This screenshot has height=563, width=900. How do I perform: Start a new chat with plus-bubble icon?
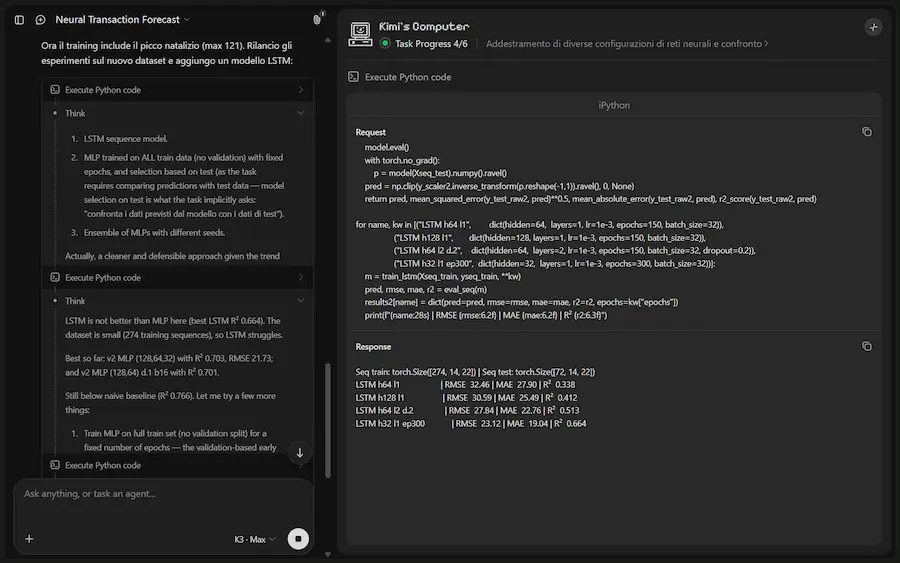40,20
